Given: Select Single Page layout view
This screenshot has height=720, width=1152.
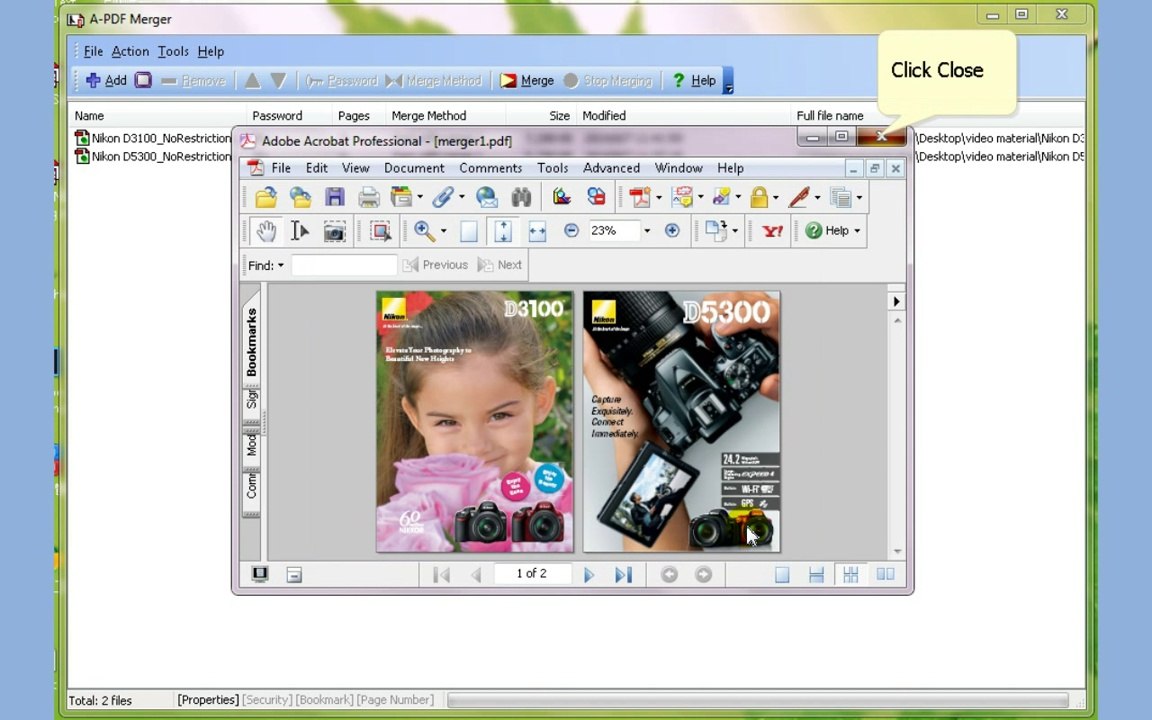Looking at the screenshot, I should coord(782,575).
